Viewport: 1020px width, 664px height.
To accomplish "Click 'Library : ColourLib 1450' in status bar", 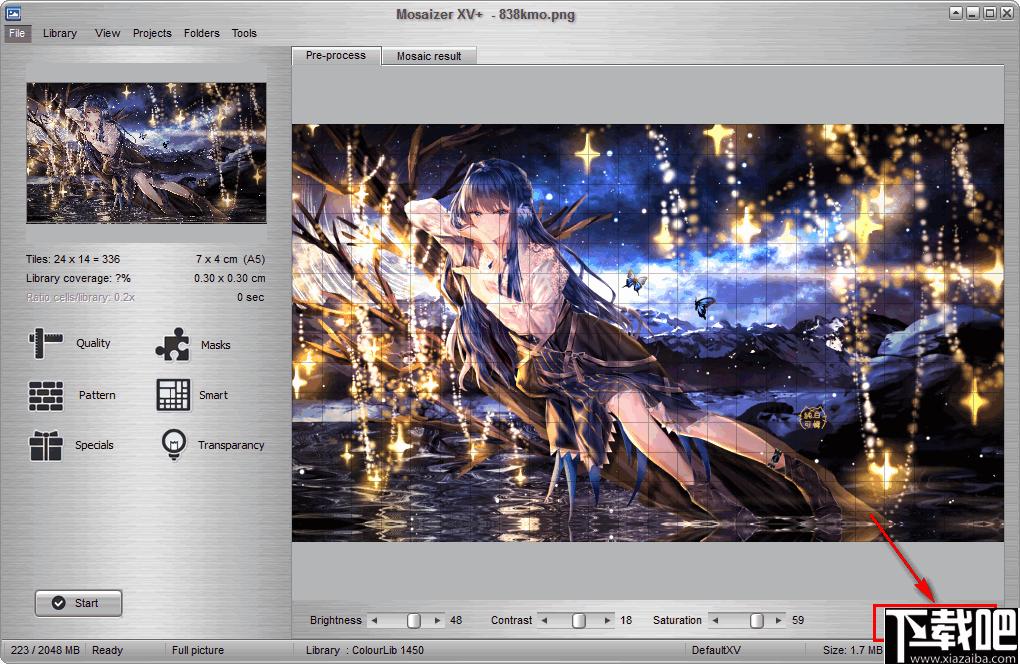I will point(365,650).
